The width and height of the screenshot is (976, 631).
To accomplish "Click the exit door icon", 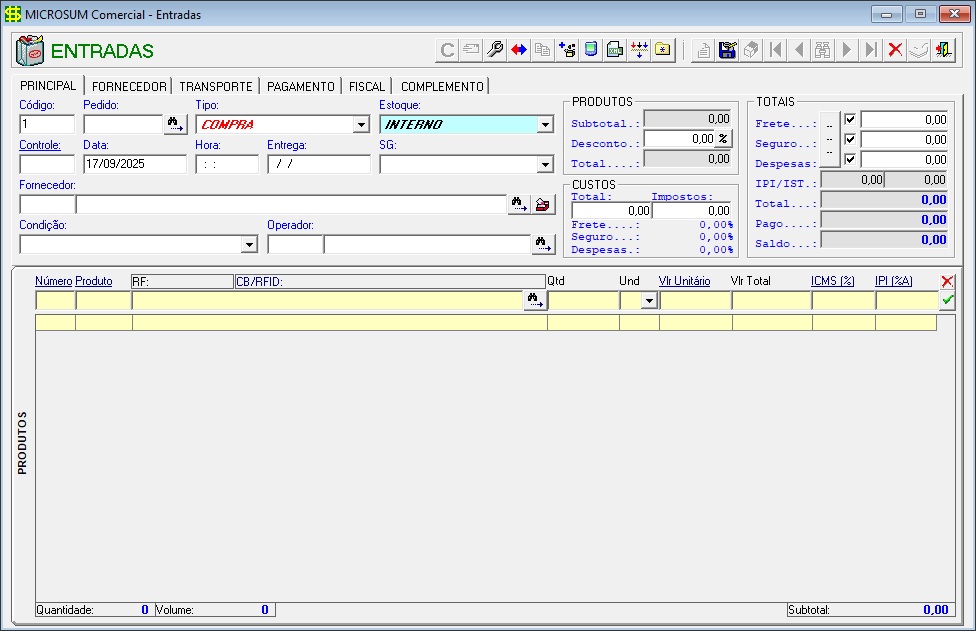I will tap(943, 50).
